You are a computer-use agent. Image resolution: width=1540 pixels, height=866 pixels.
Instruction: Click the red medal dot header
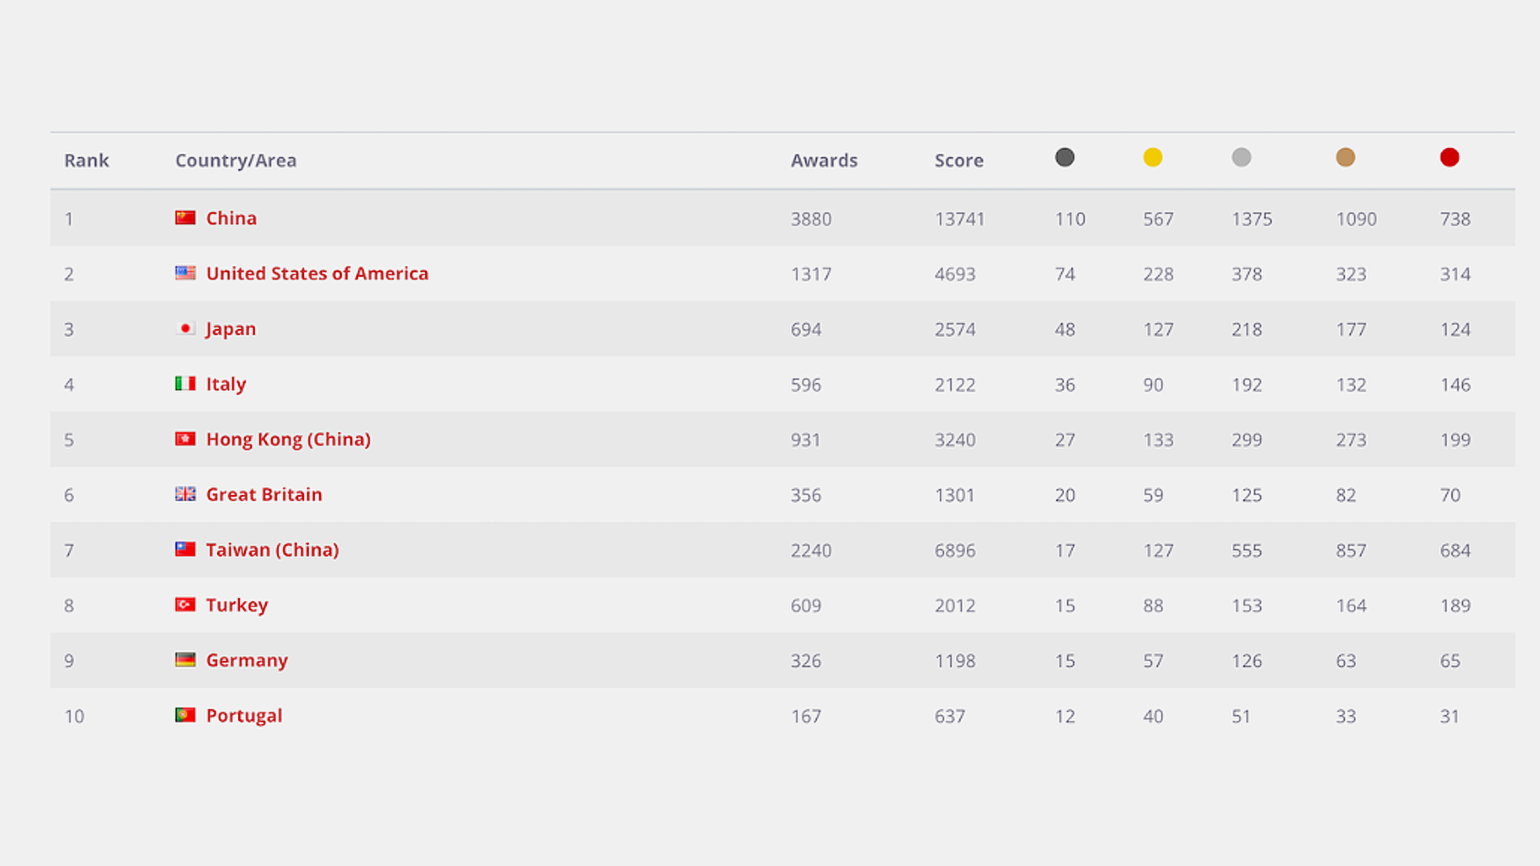pos(1449,157)
